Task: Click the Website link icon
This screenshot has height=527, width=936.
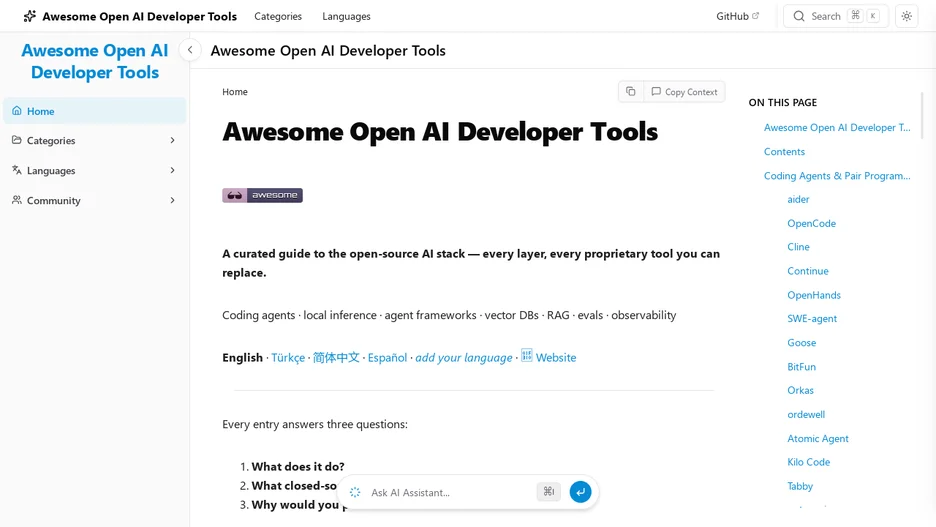Action: (x=526, y=355)
